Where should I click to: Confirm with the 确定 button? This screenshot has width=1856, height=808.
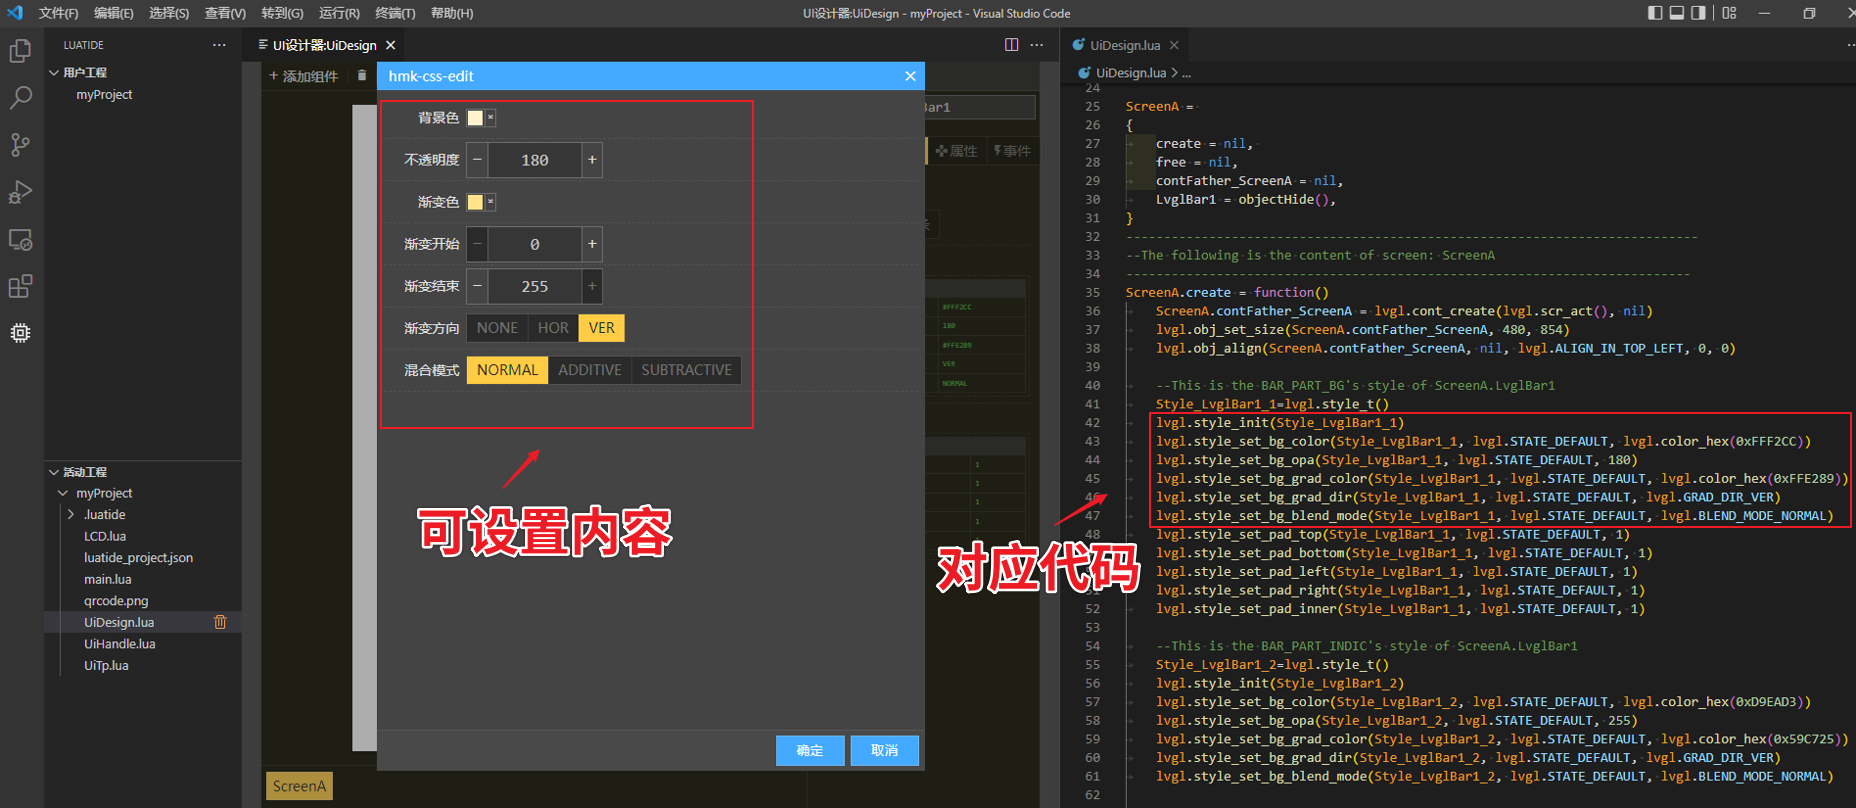(x=810, y=750)
